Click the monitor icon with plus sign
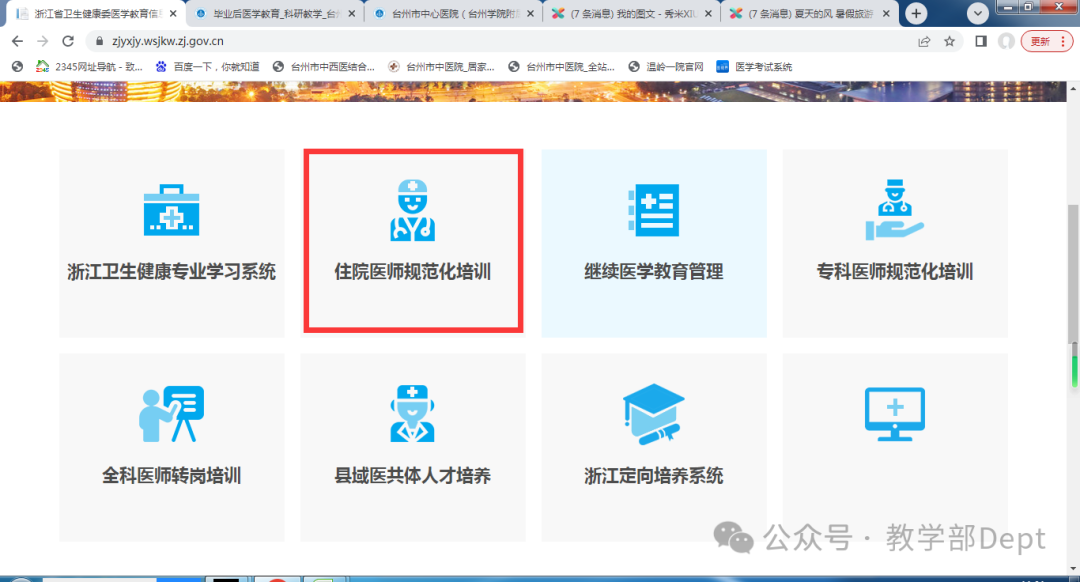The height and width of the screenshot is (582, 1080). pyautogui.click(x=894, y=414)
